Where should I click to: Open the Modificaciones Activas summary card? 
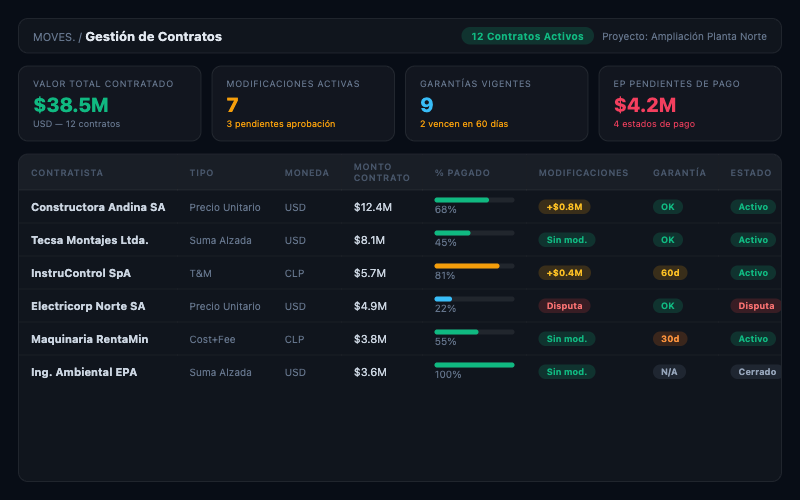coord(303,104)
